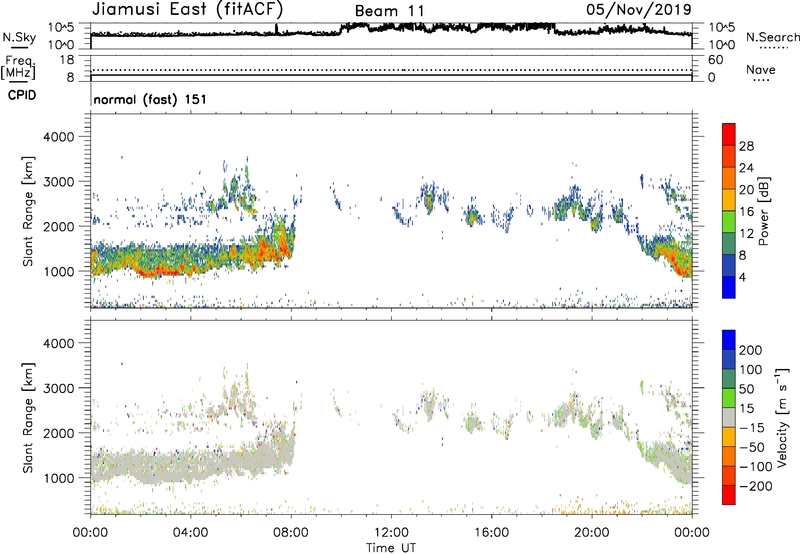Click the date "05/Nov/2019" in the header
The height and width of the screenshot is (554, 800).
click(x=639, y=9)
